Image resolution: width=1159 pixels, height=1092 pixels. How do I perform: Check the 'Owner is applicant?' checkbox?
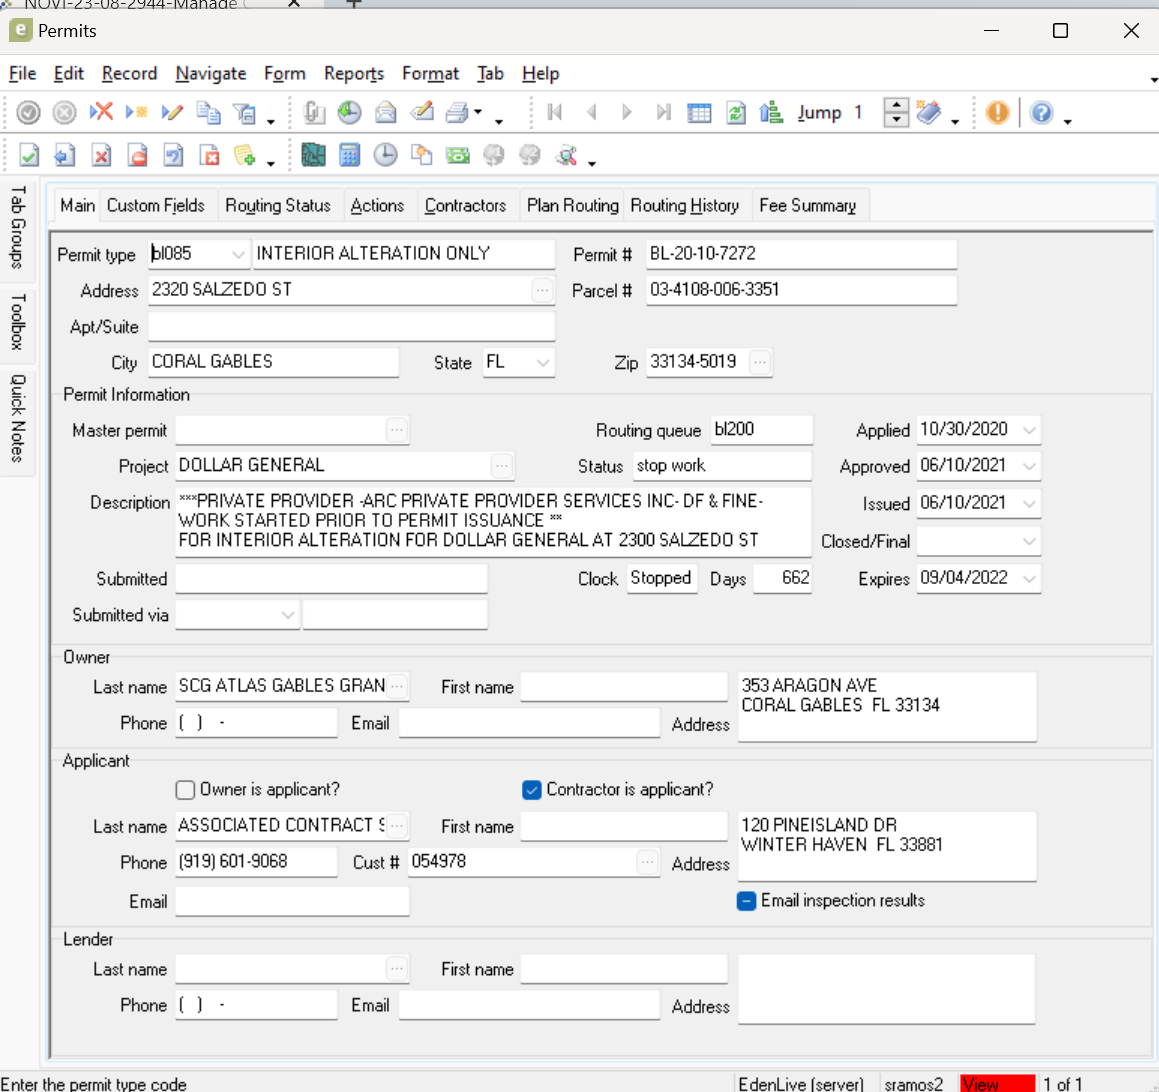click(185, 790)
